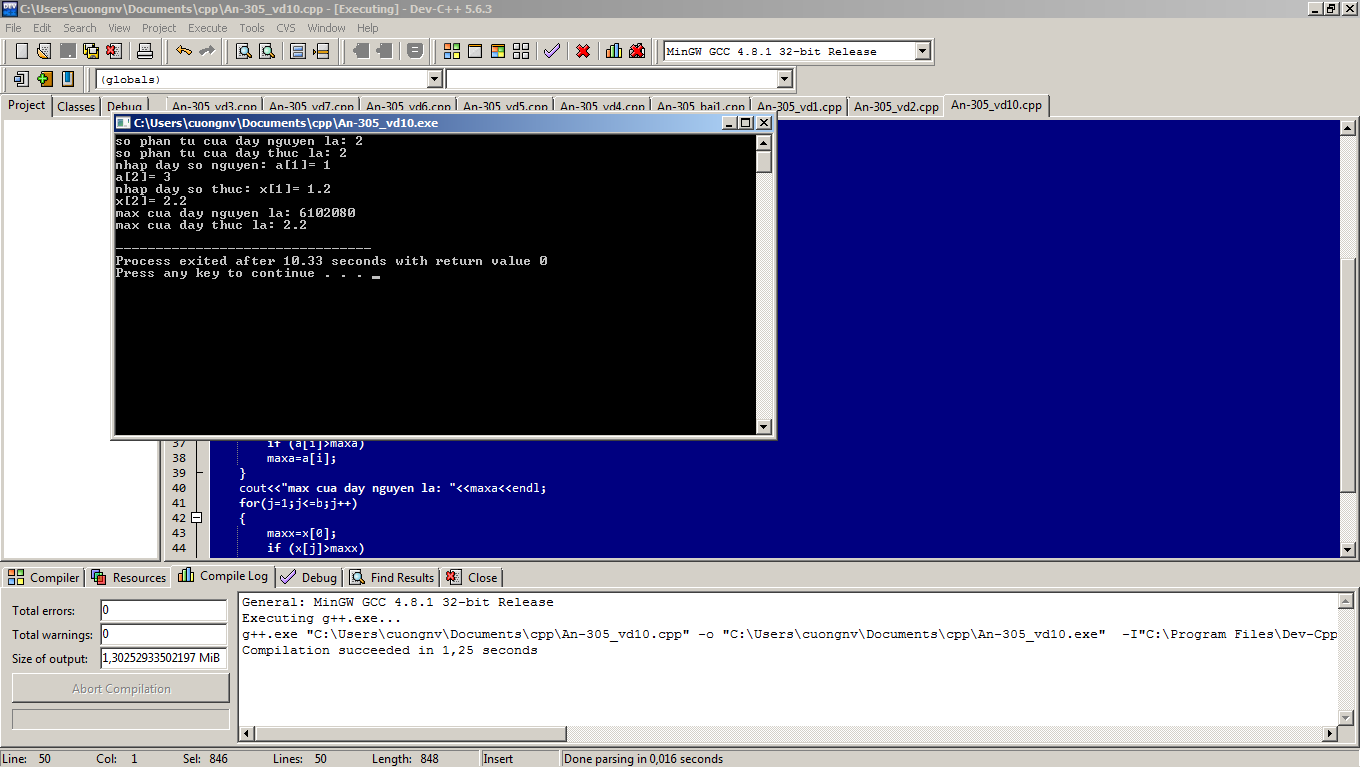Click status bar 'Insert' mode indicator
The width and height of the screenshot is (1360, 768).
(498, 759)
